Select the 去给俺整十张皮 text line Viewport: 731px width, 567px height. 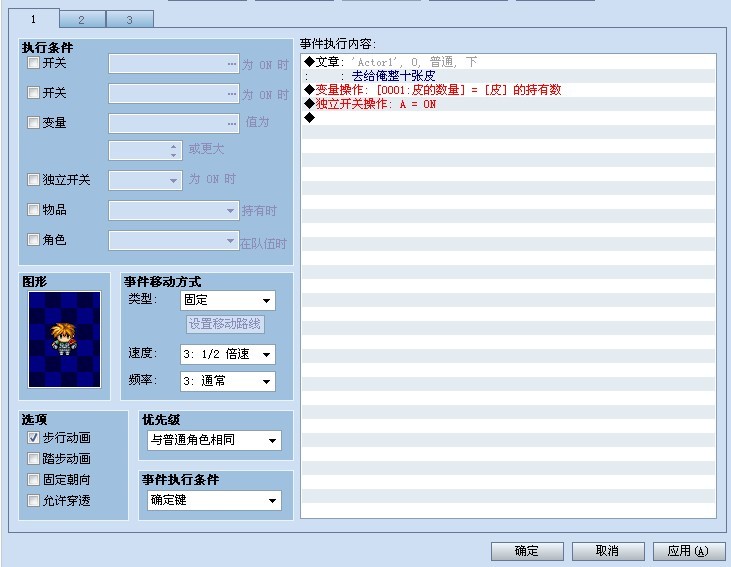pos(508,76)
